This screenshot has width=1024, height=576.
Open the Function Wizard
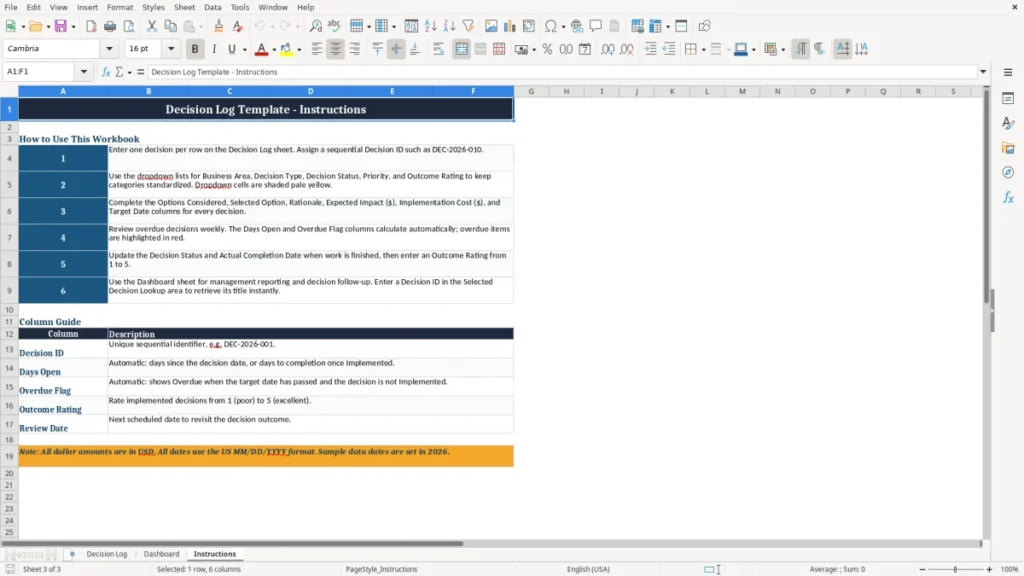(x=106, y=72)
